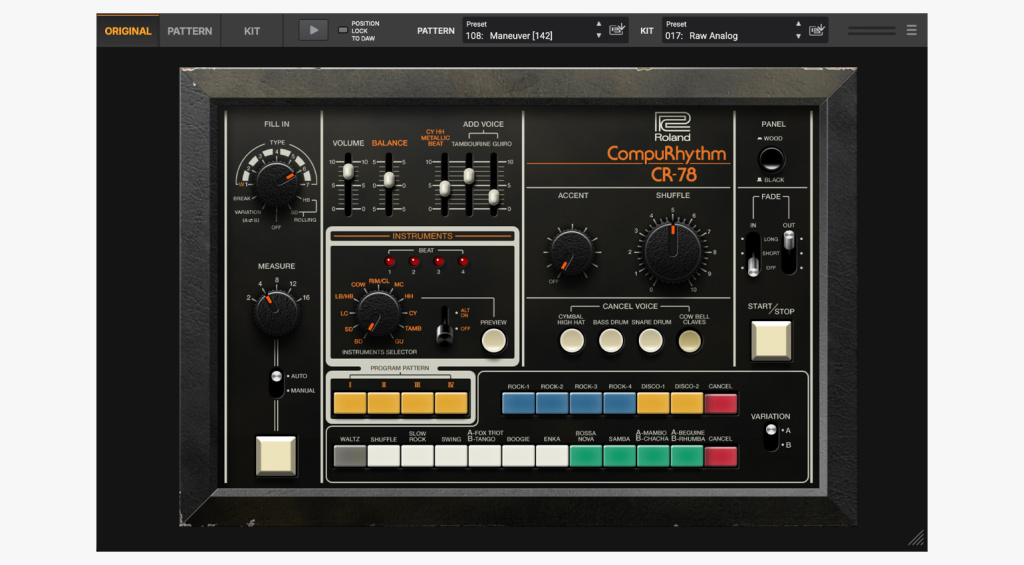Click the Measure knob
1024x565 pixels.
[276, 313]
